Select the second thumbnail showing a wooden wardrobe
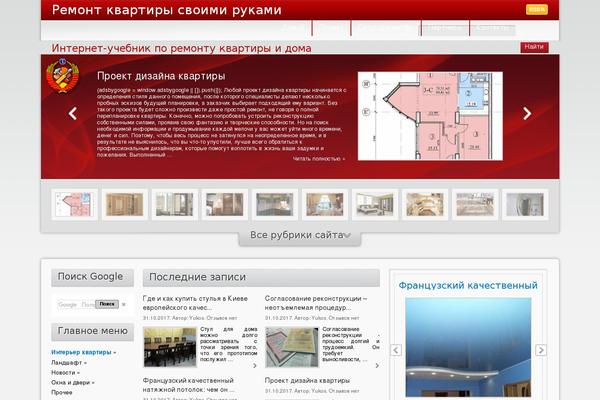 (x=125, y=204)
